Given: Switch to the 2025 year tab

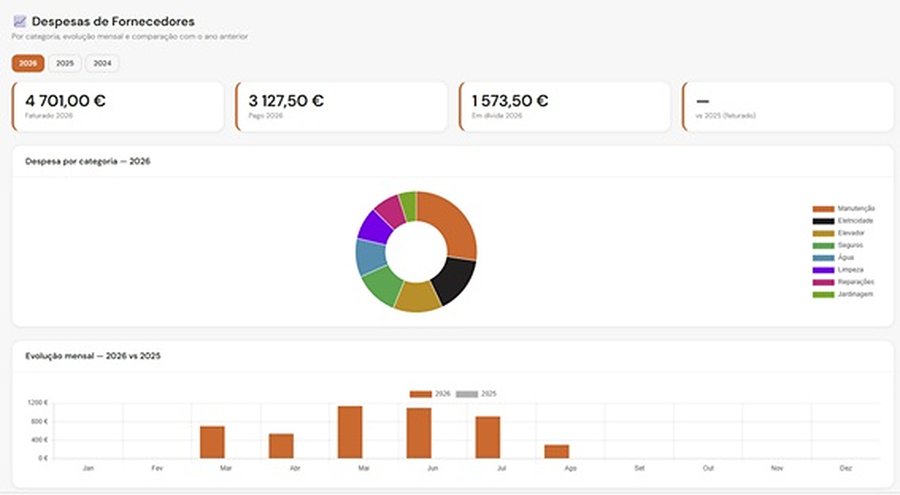Looking at the screenshot, I should [65, 63].
